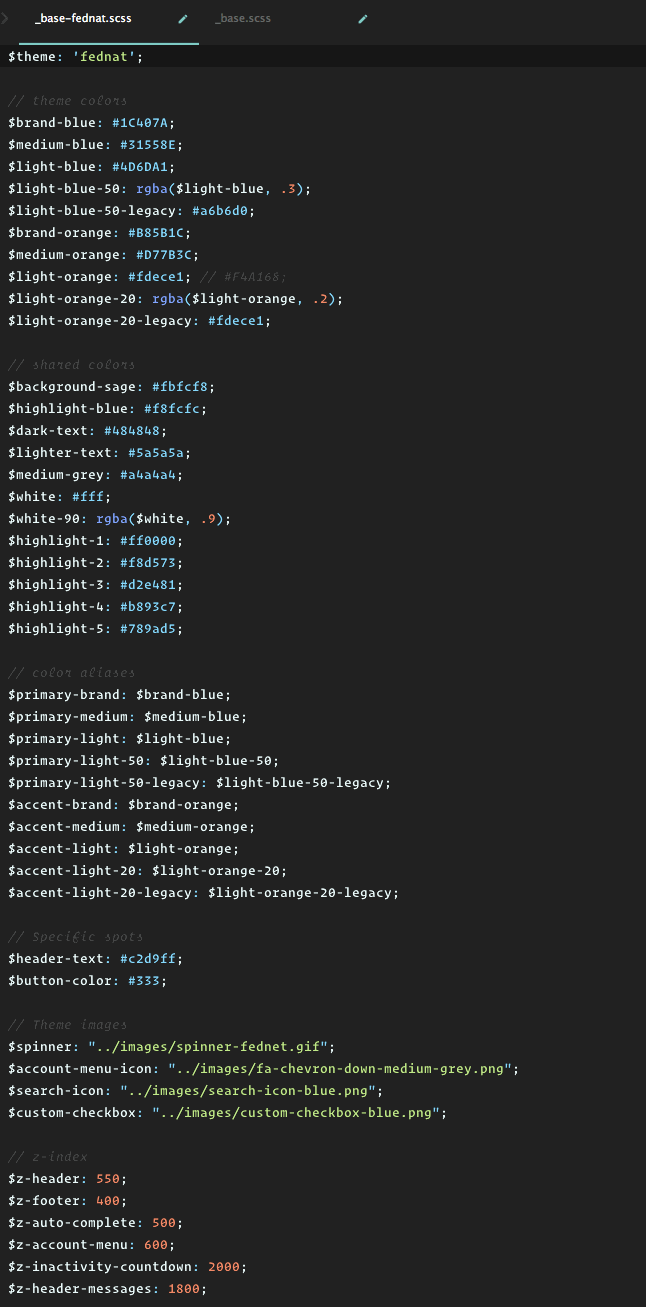The image size is (646, 1307).
Task: Expand the sidebar chevron beside the tabs
Action: coord(6,18)
